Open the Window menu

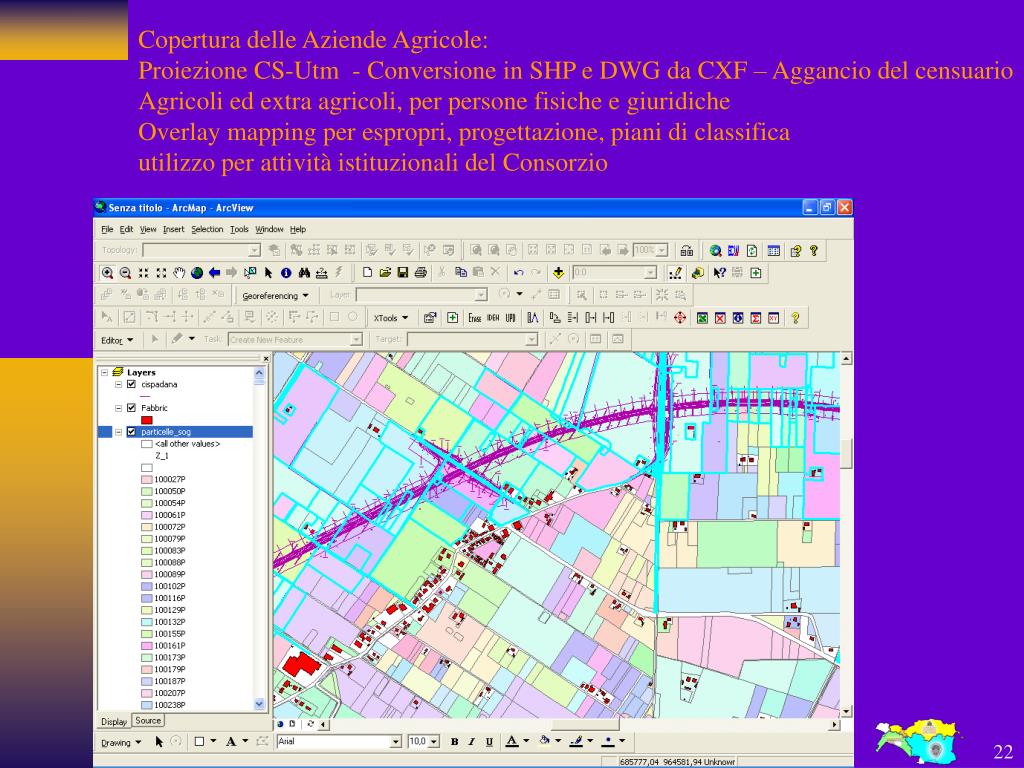click(269, 229)
